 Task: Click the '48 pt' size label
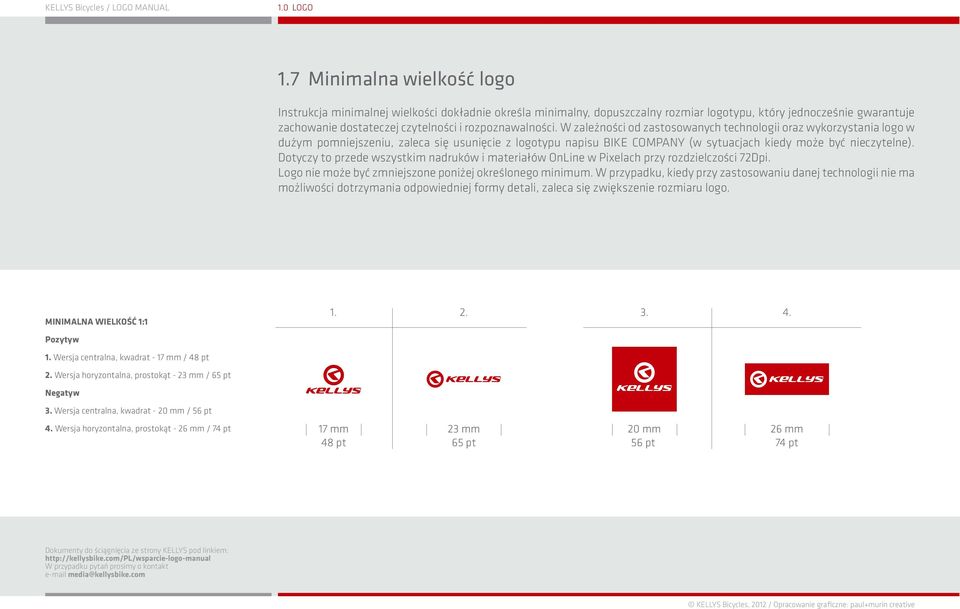pyautogui.click(x=333, y=443)
